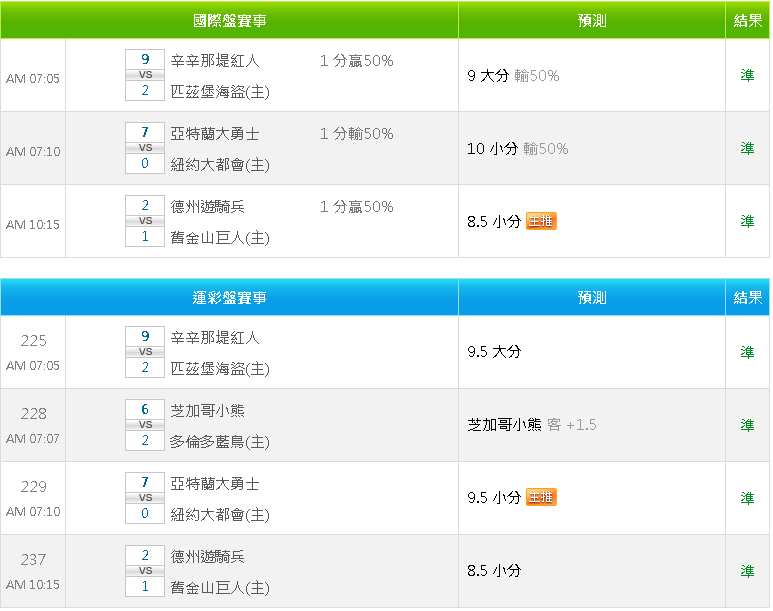The image size is (773, 611).
Task: Select 紐約大都會(主) in the 國際盤 table
Action: (x=220, y=165)
